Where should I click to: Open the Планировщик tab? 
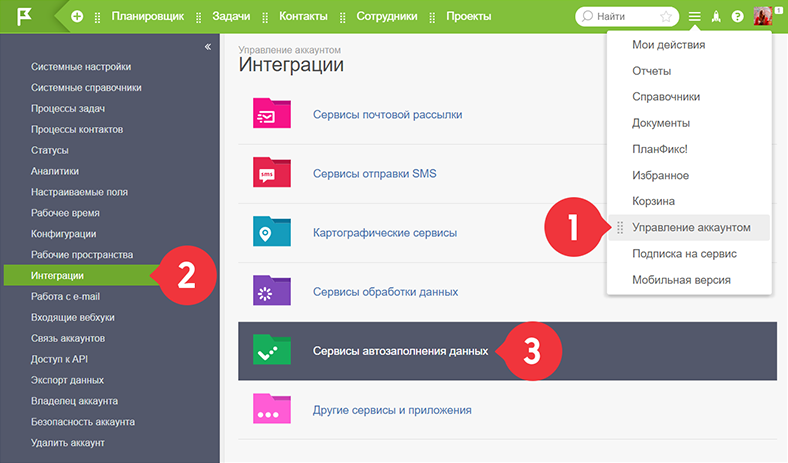pyautogui.click(x=148, y=17)
